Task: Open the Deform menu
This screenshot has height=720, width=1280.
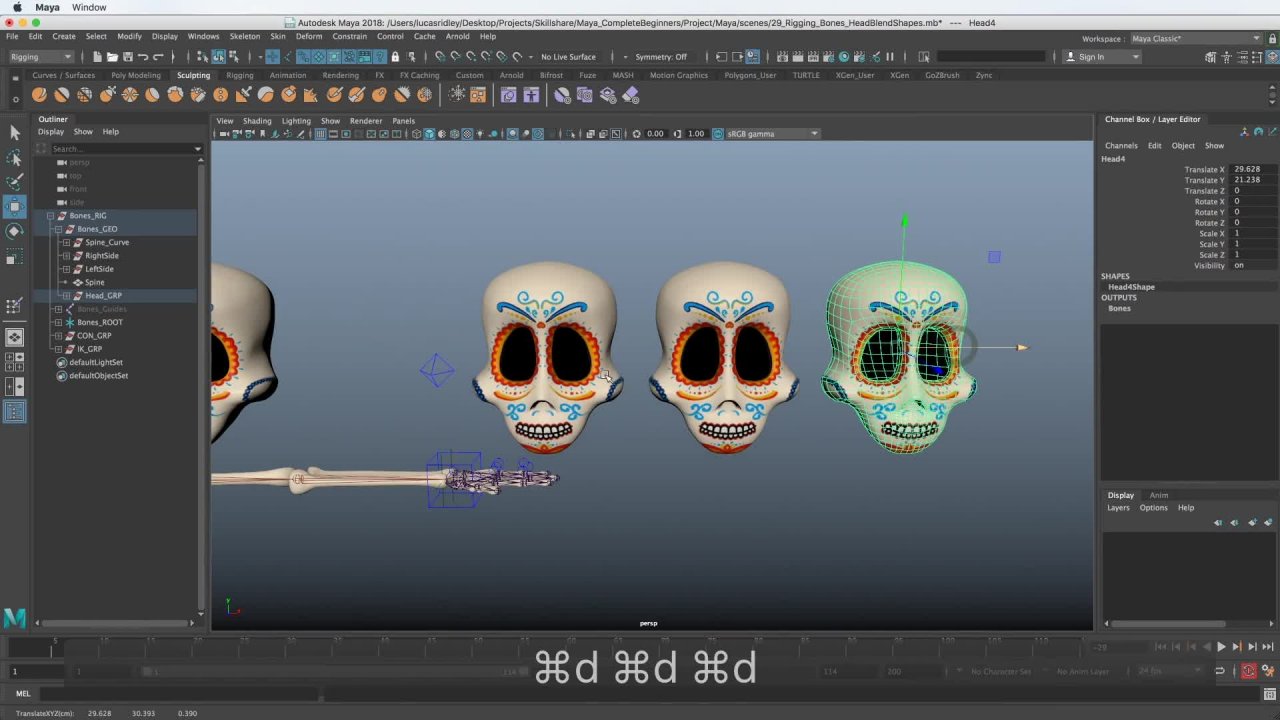Action: (308, 36)
